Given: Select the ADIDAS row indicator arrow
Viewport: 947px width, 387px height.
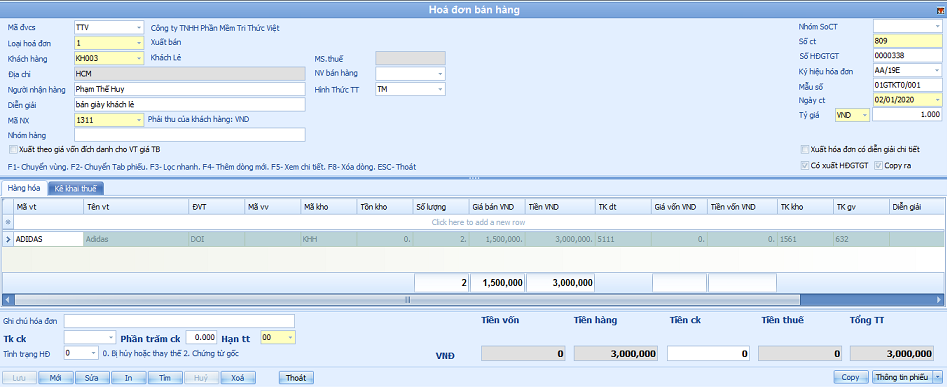Looking at the screenshot, I should click(x=8, y=239).
